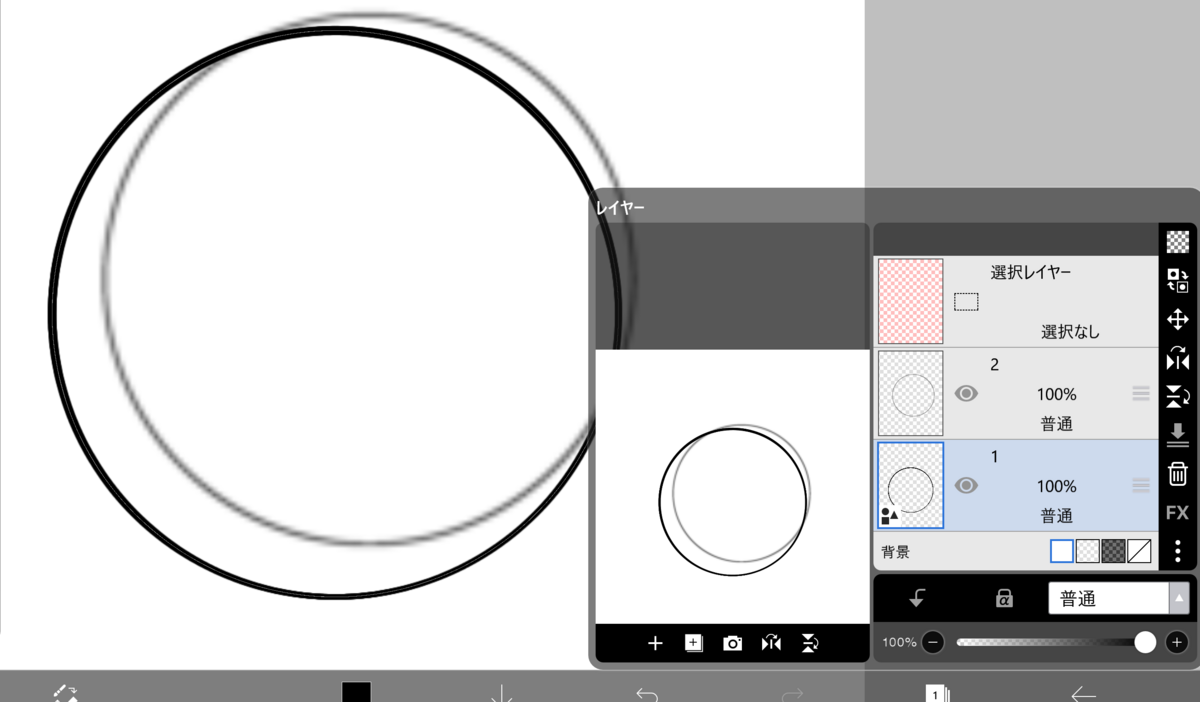
Task: Expand blend mode list arrow
Action: pos(1179,598)
